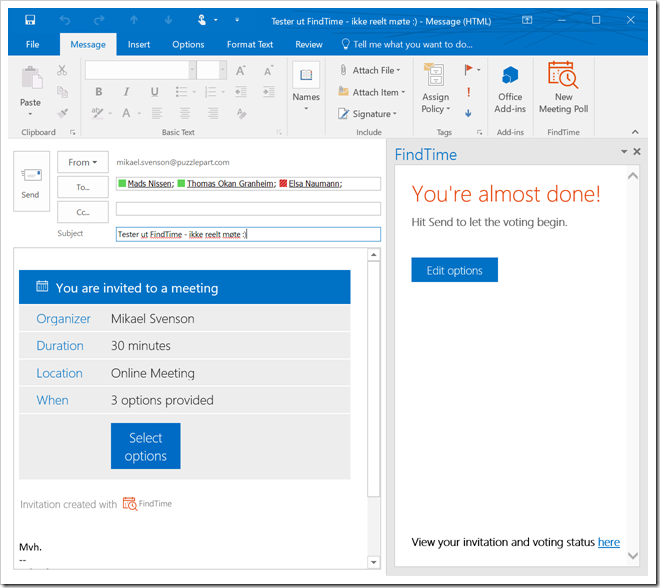Click the Save icon in quick access toolbar
The height and width of the screenshot is (588, 660).
point(30,20)
